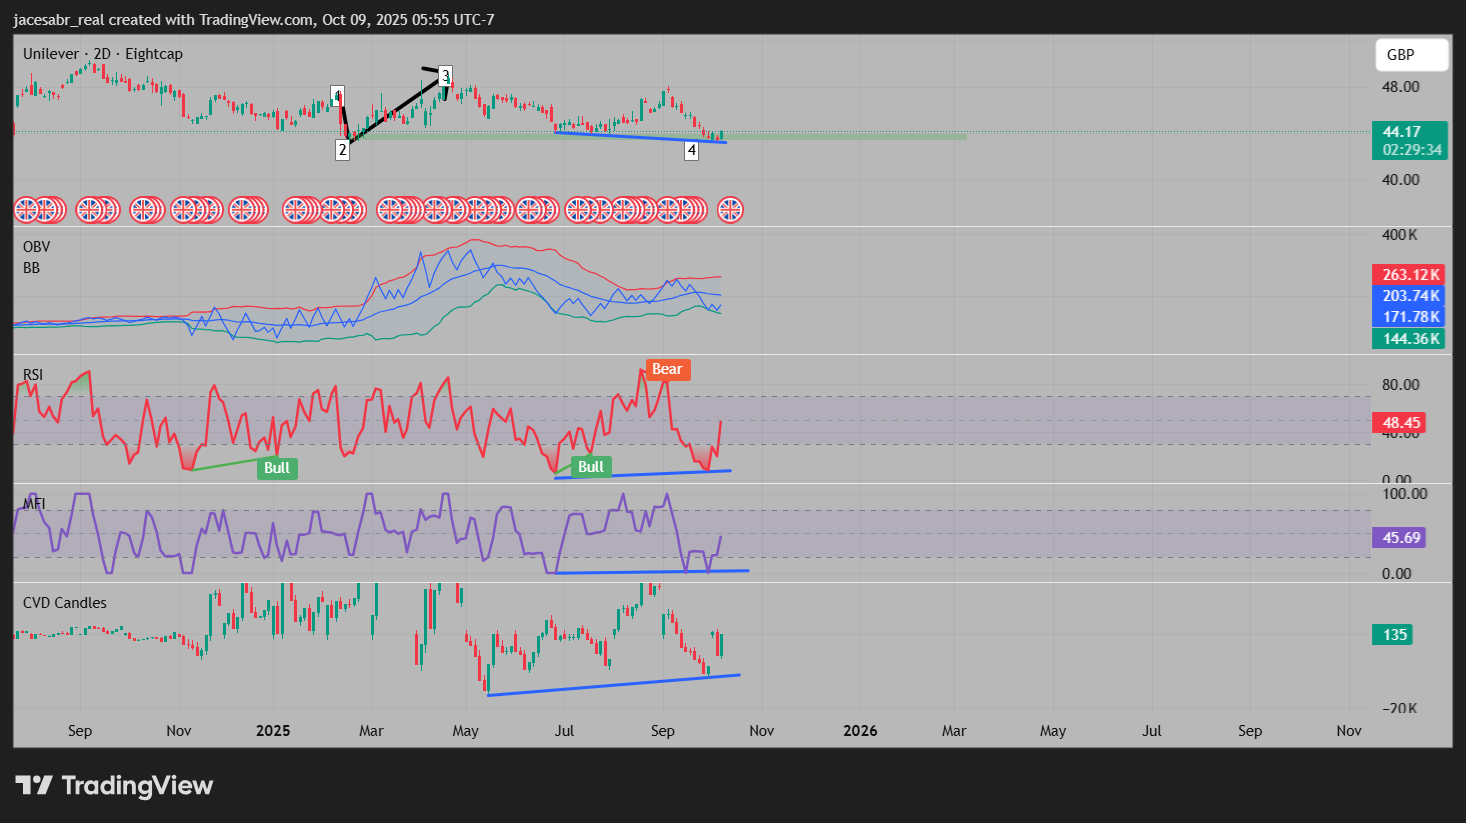
Task: Click the green 144.36K value label
Action: (x=1408, y=338)
